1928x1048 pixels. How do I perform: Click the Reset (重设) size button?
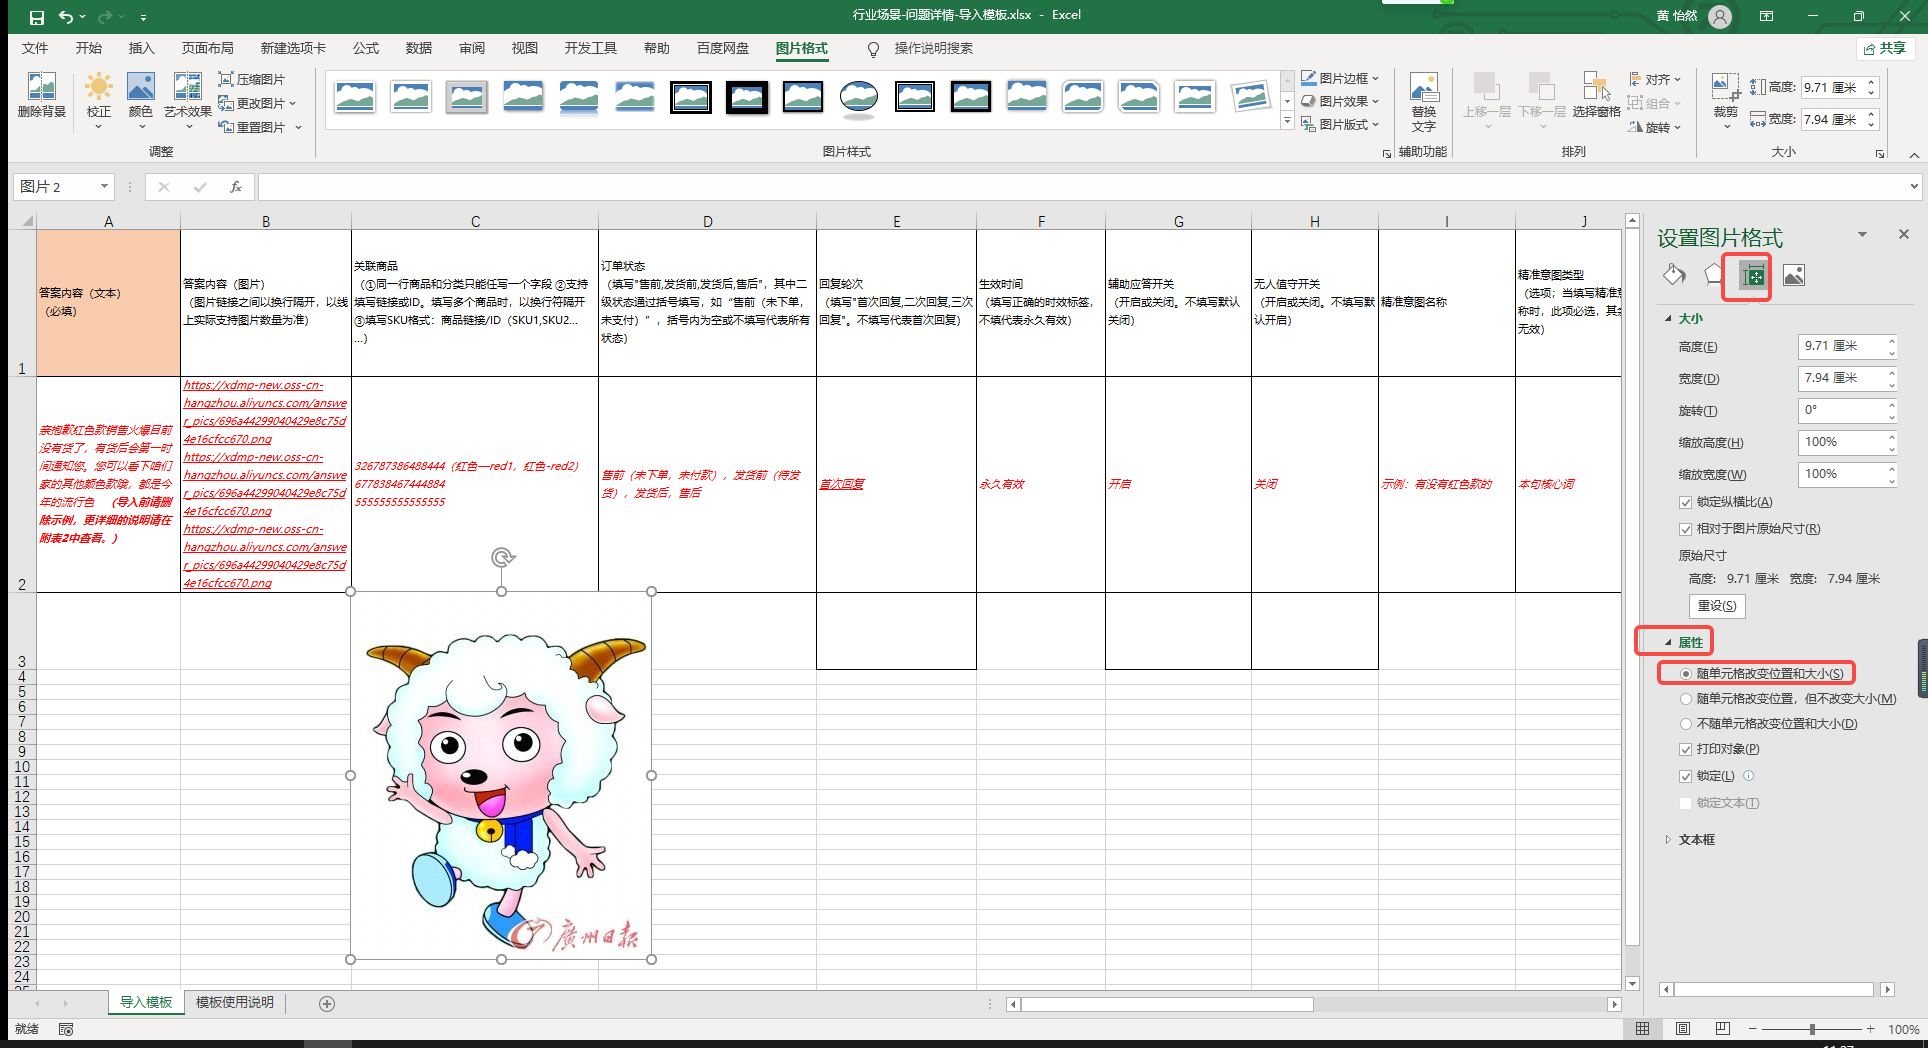click(1717, 606)
